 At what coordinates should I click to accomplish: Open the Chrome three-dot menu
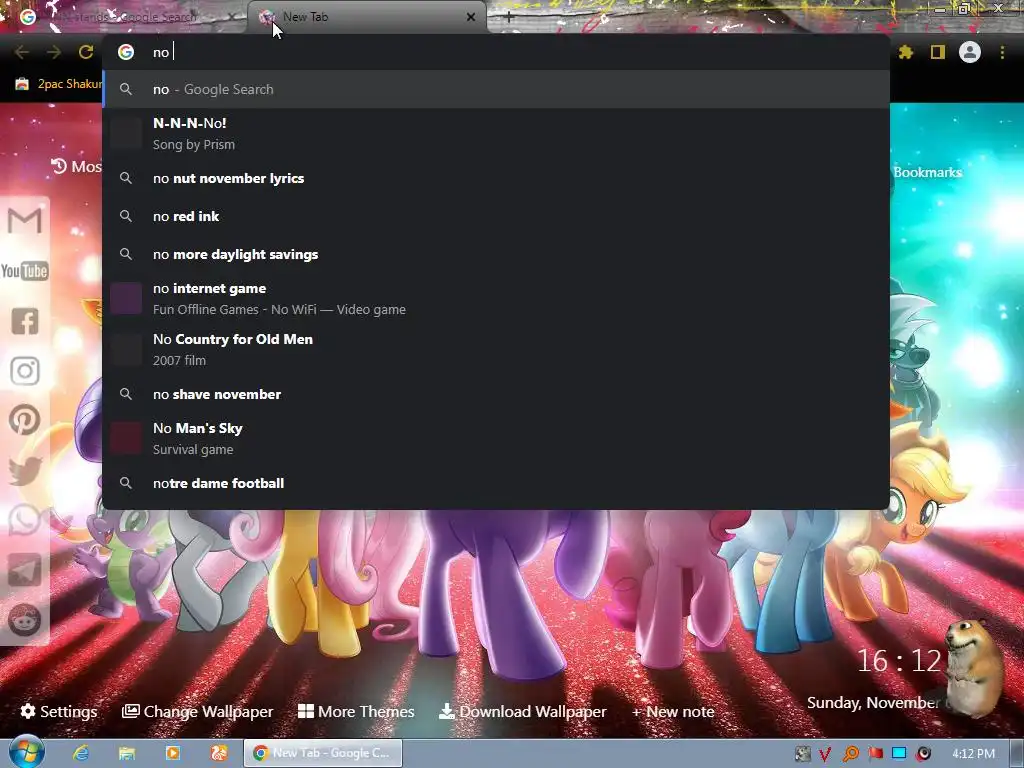pos(1002,52)
